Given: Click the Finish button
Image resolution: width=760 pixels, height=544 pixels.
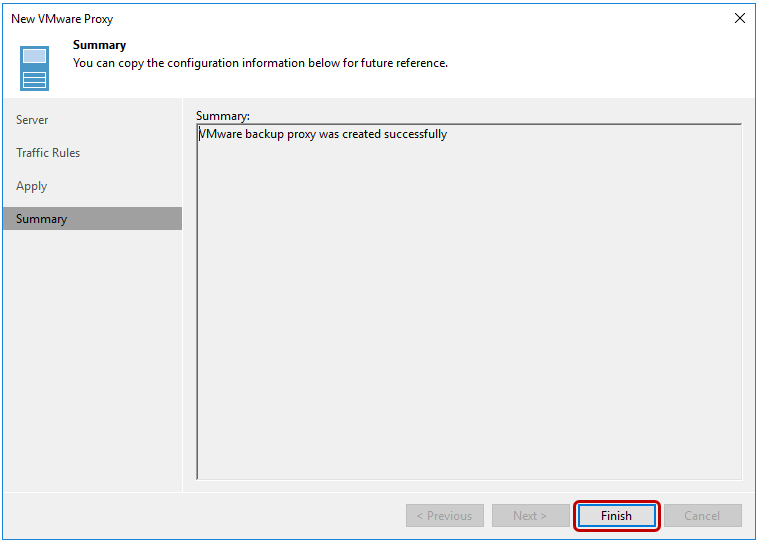Looking at the screenshot, I should tap(617, 515).
